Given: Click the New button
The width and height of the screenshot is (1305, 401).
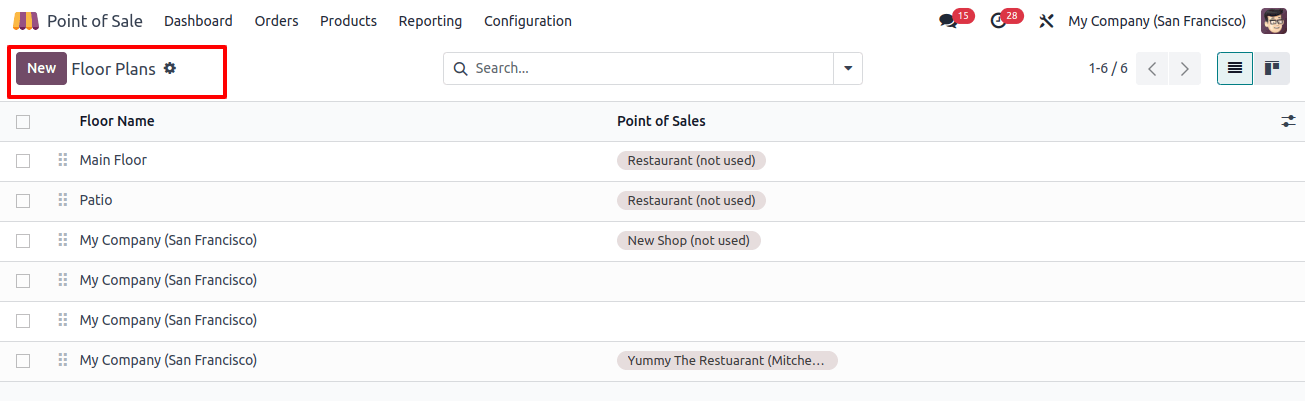Looking at the screenshot, I should [x=41, y=68].
